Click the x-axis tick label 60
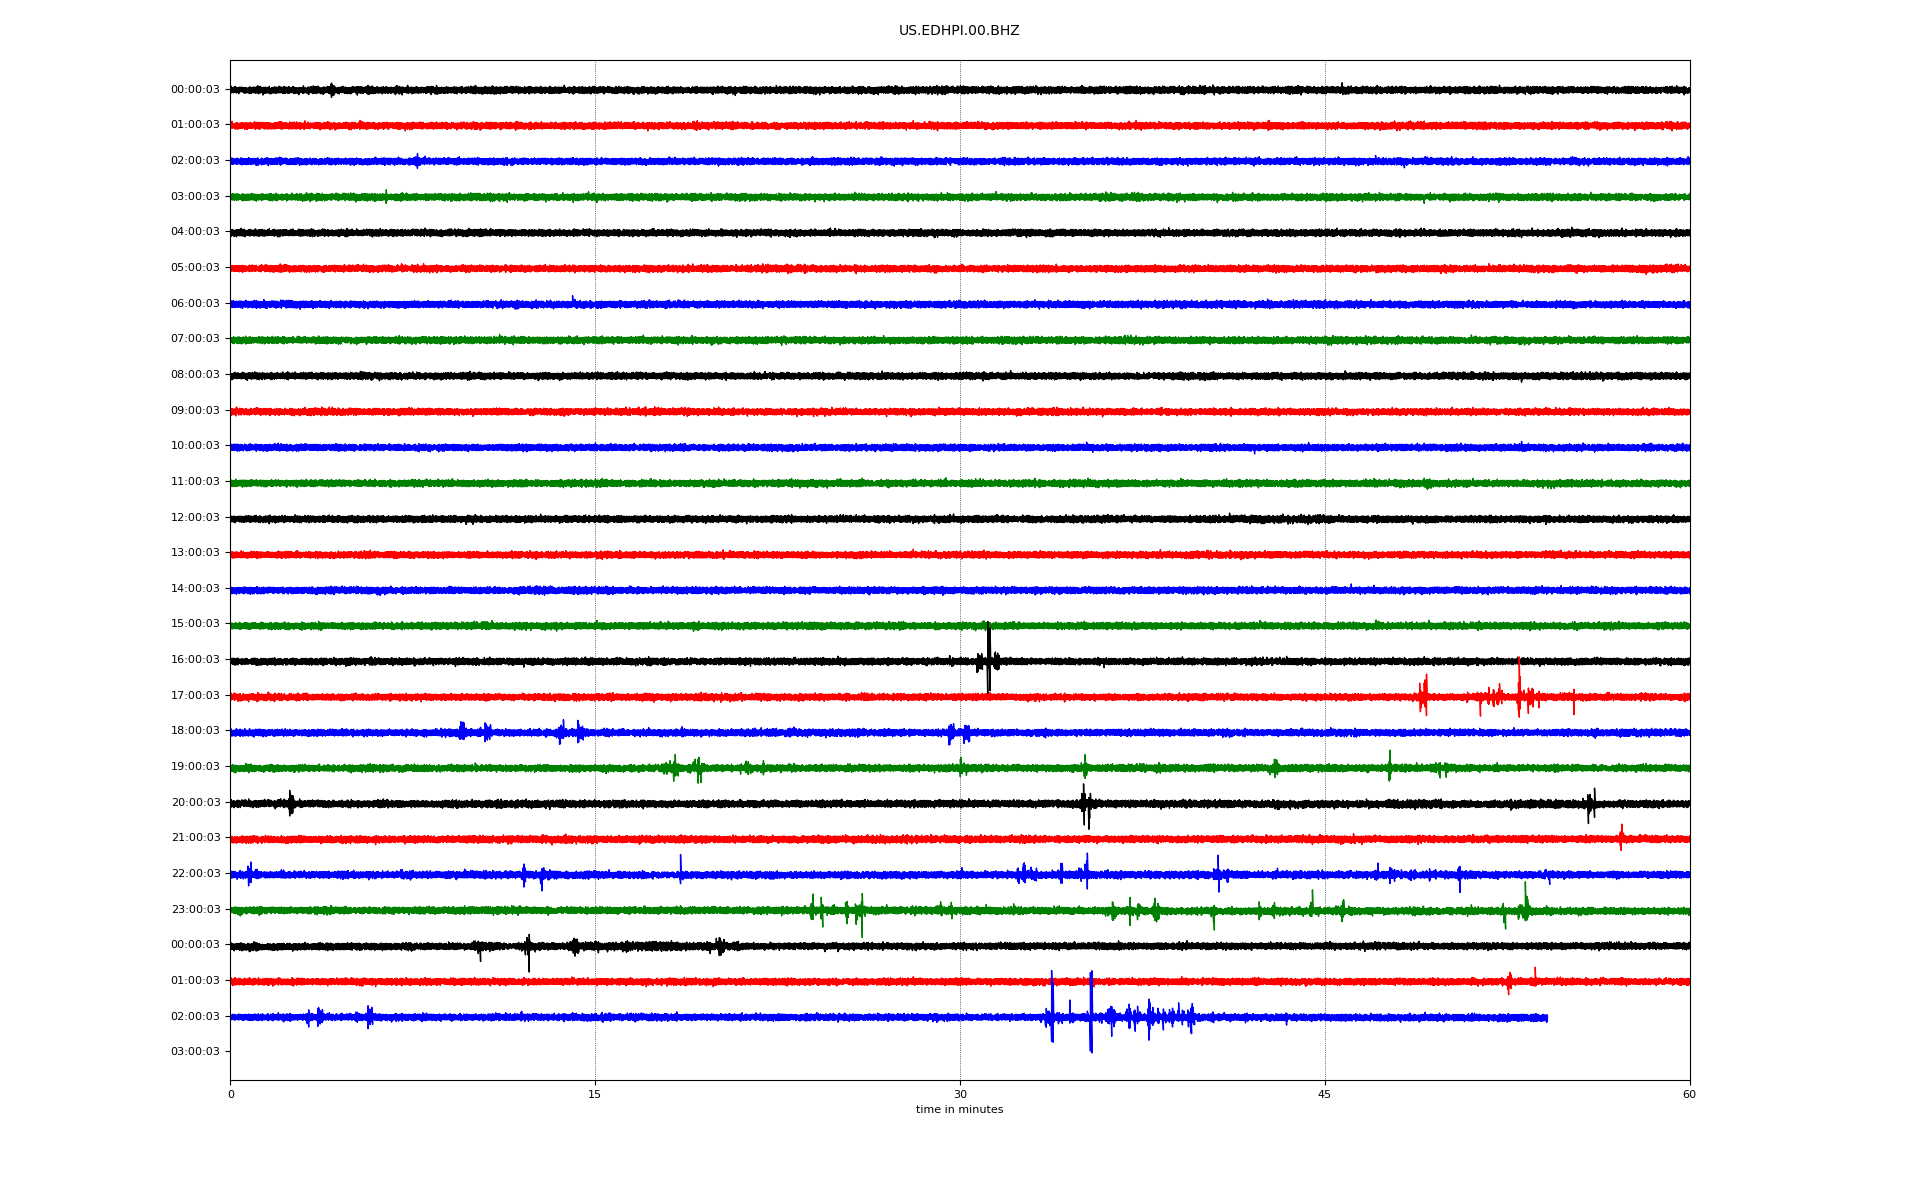1920x1200 pixels. point(1689,1094)
